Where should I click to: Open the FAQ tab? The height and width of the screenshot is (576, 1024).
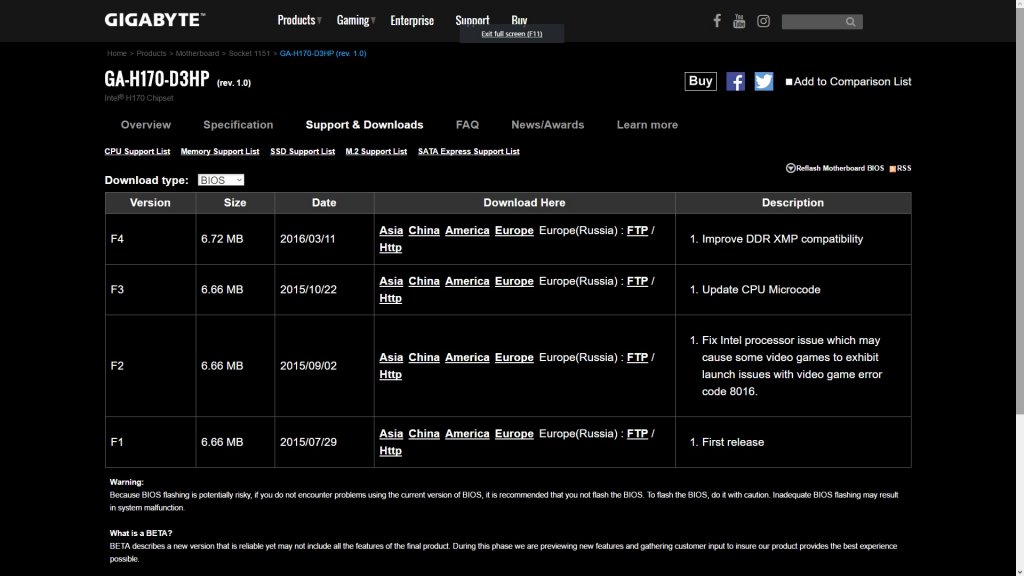(468, 125)
